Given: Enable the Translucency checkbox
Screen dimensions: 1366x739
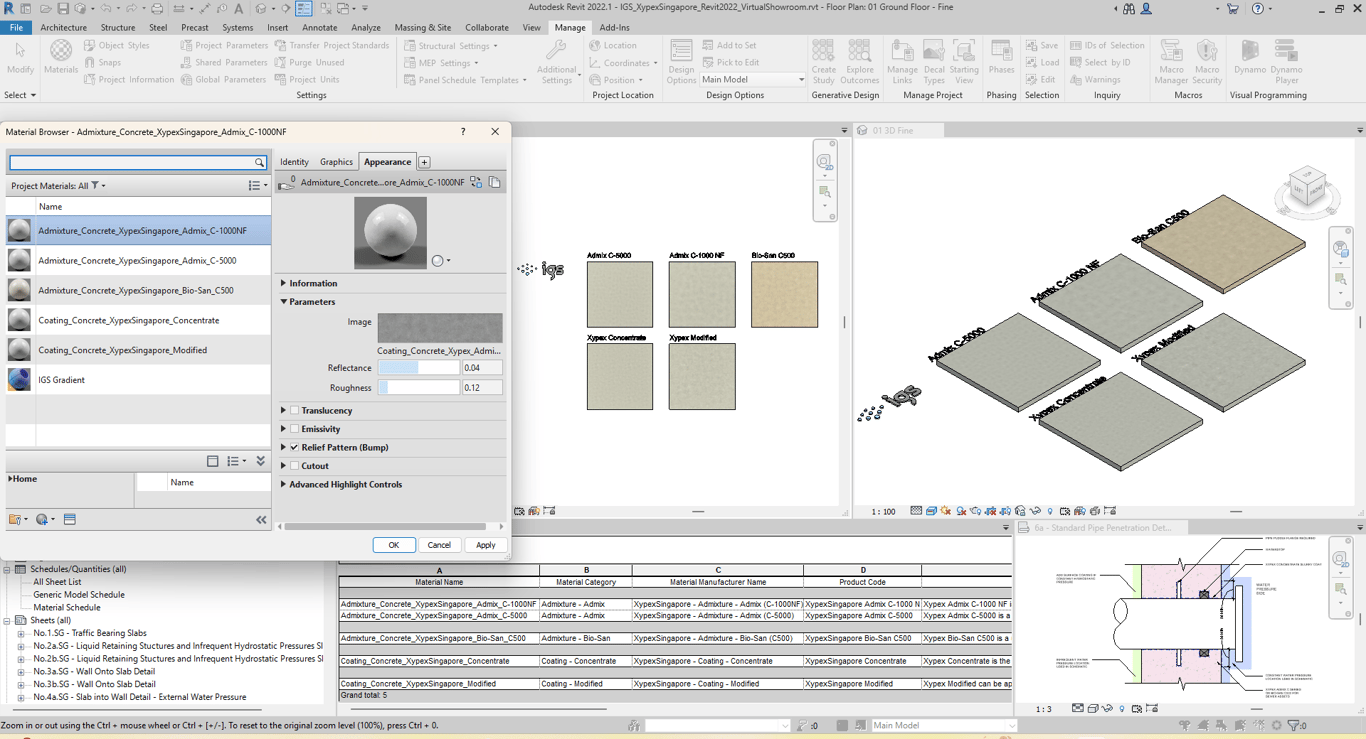Looking at the screenshot, I should (294, 410).
